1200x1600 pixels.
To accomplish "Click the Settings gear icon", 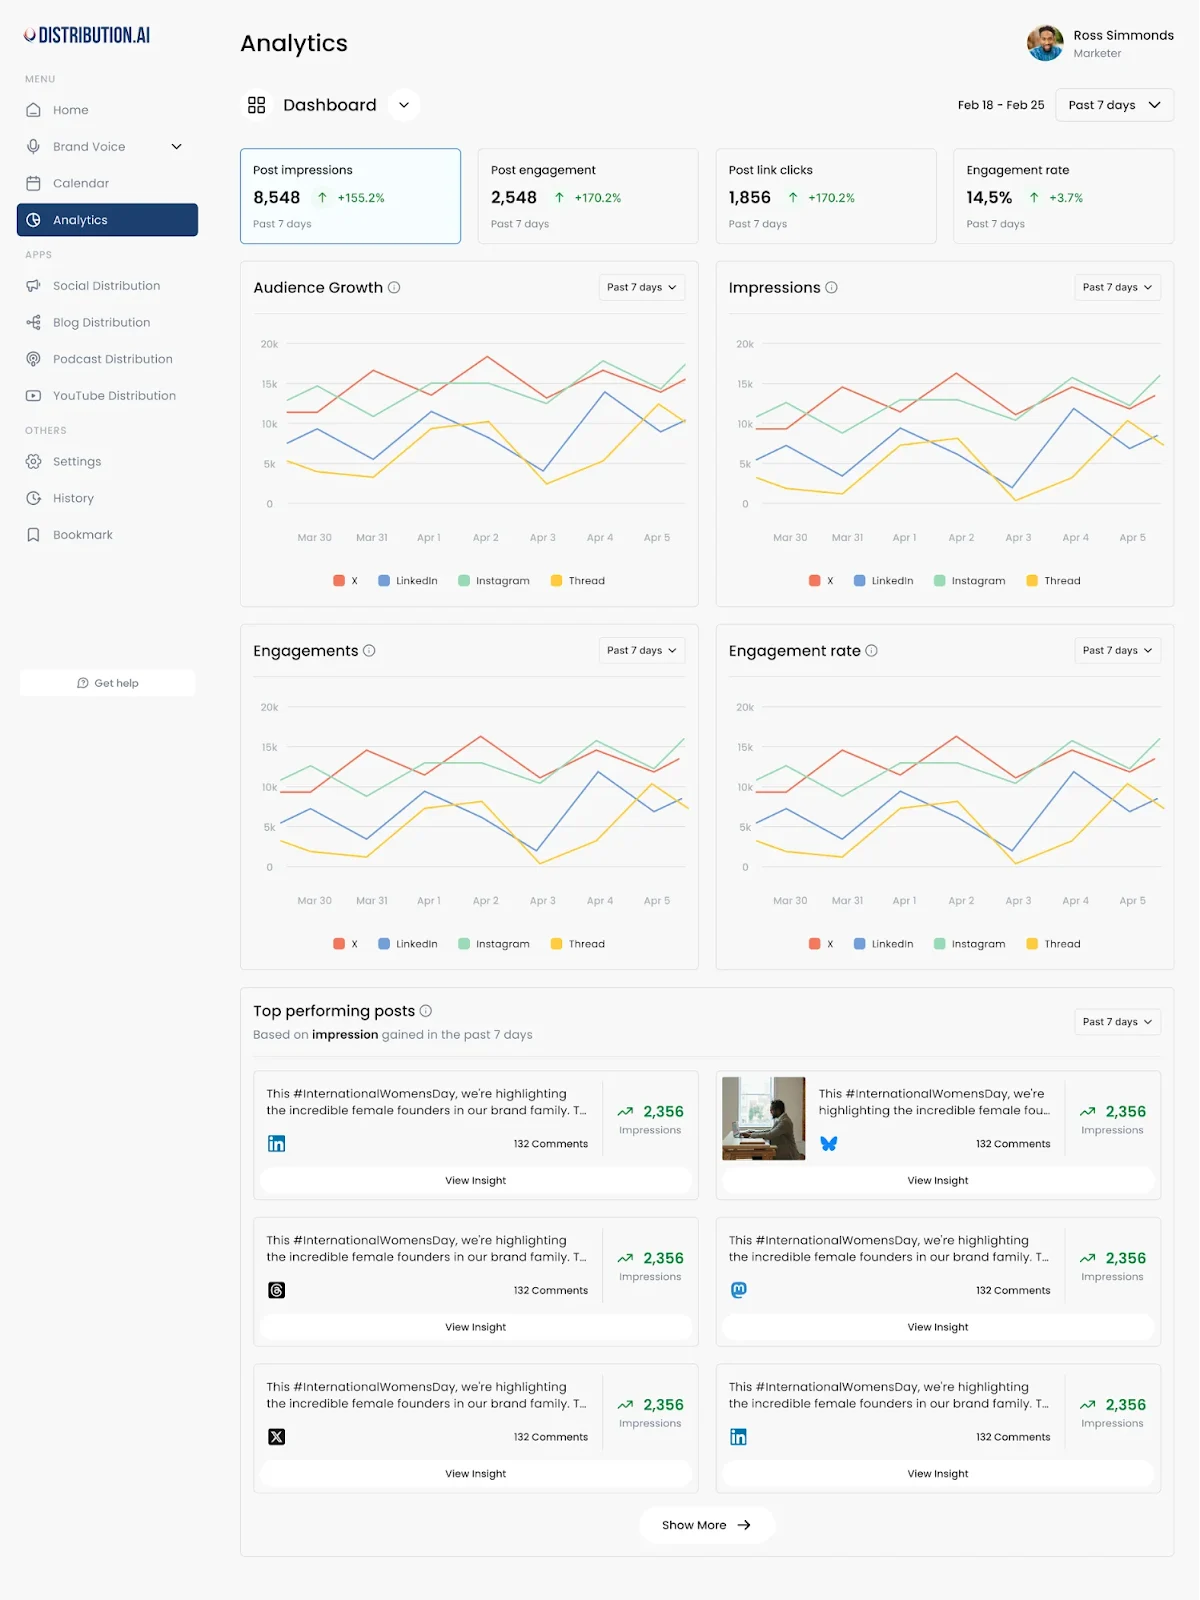I will [x=33, y=461].
